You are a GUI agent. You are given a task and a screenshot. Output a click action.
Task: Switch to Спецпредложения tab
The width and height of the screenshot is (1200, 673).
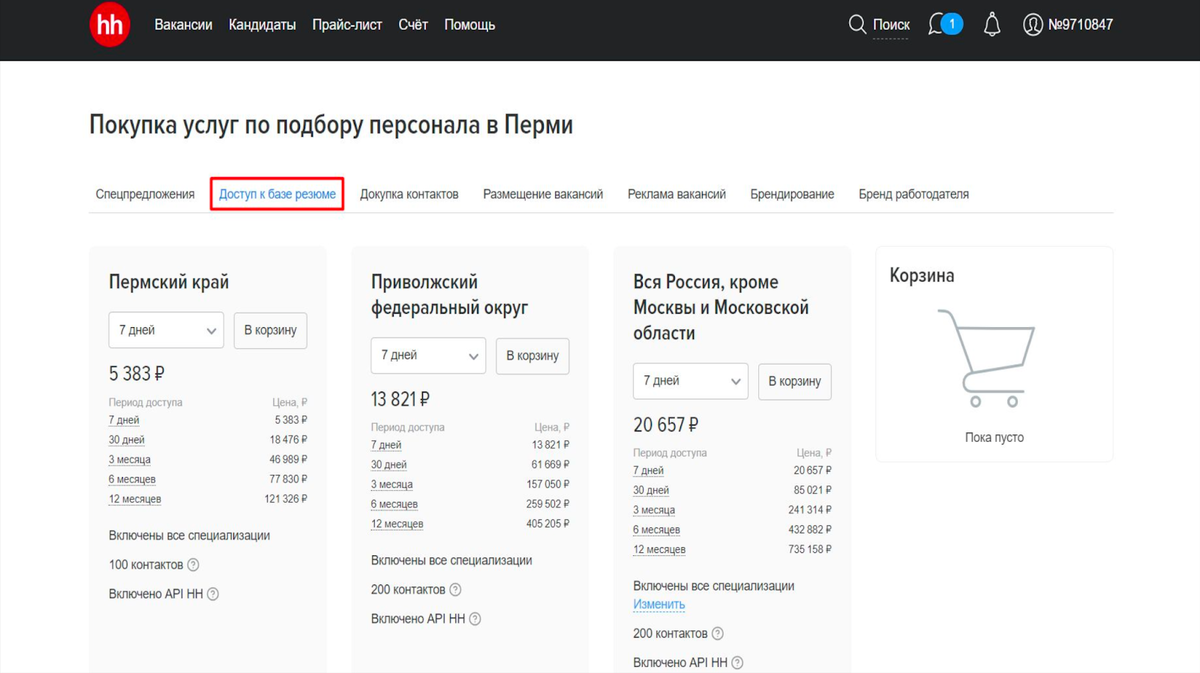point(145,194)
